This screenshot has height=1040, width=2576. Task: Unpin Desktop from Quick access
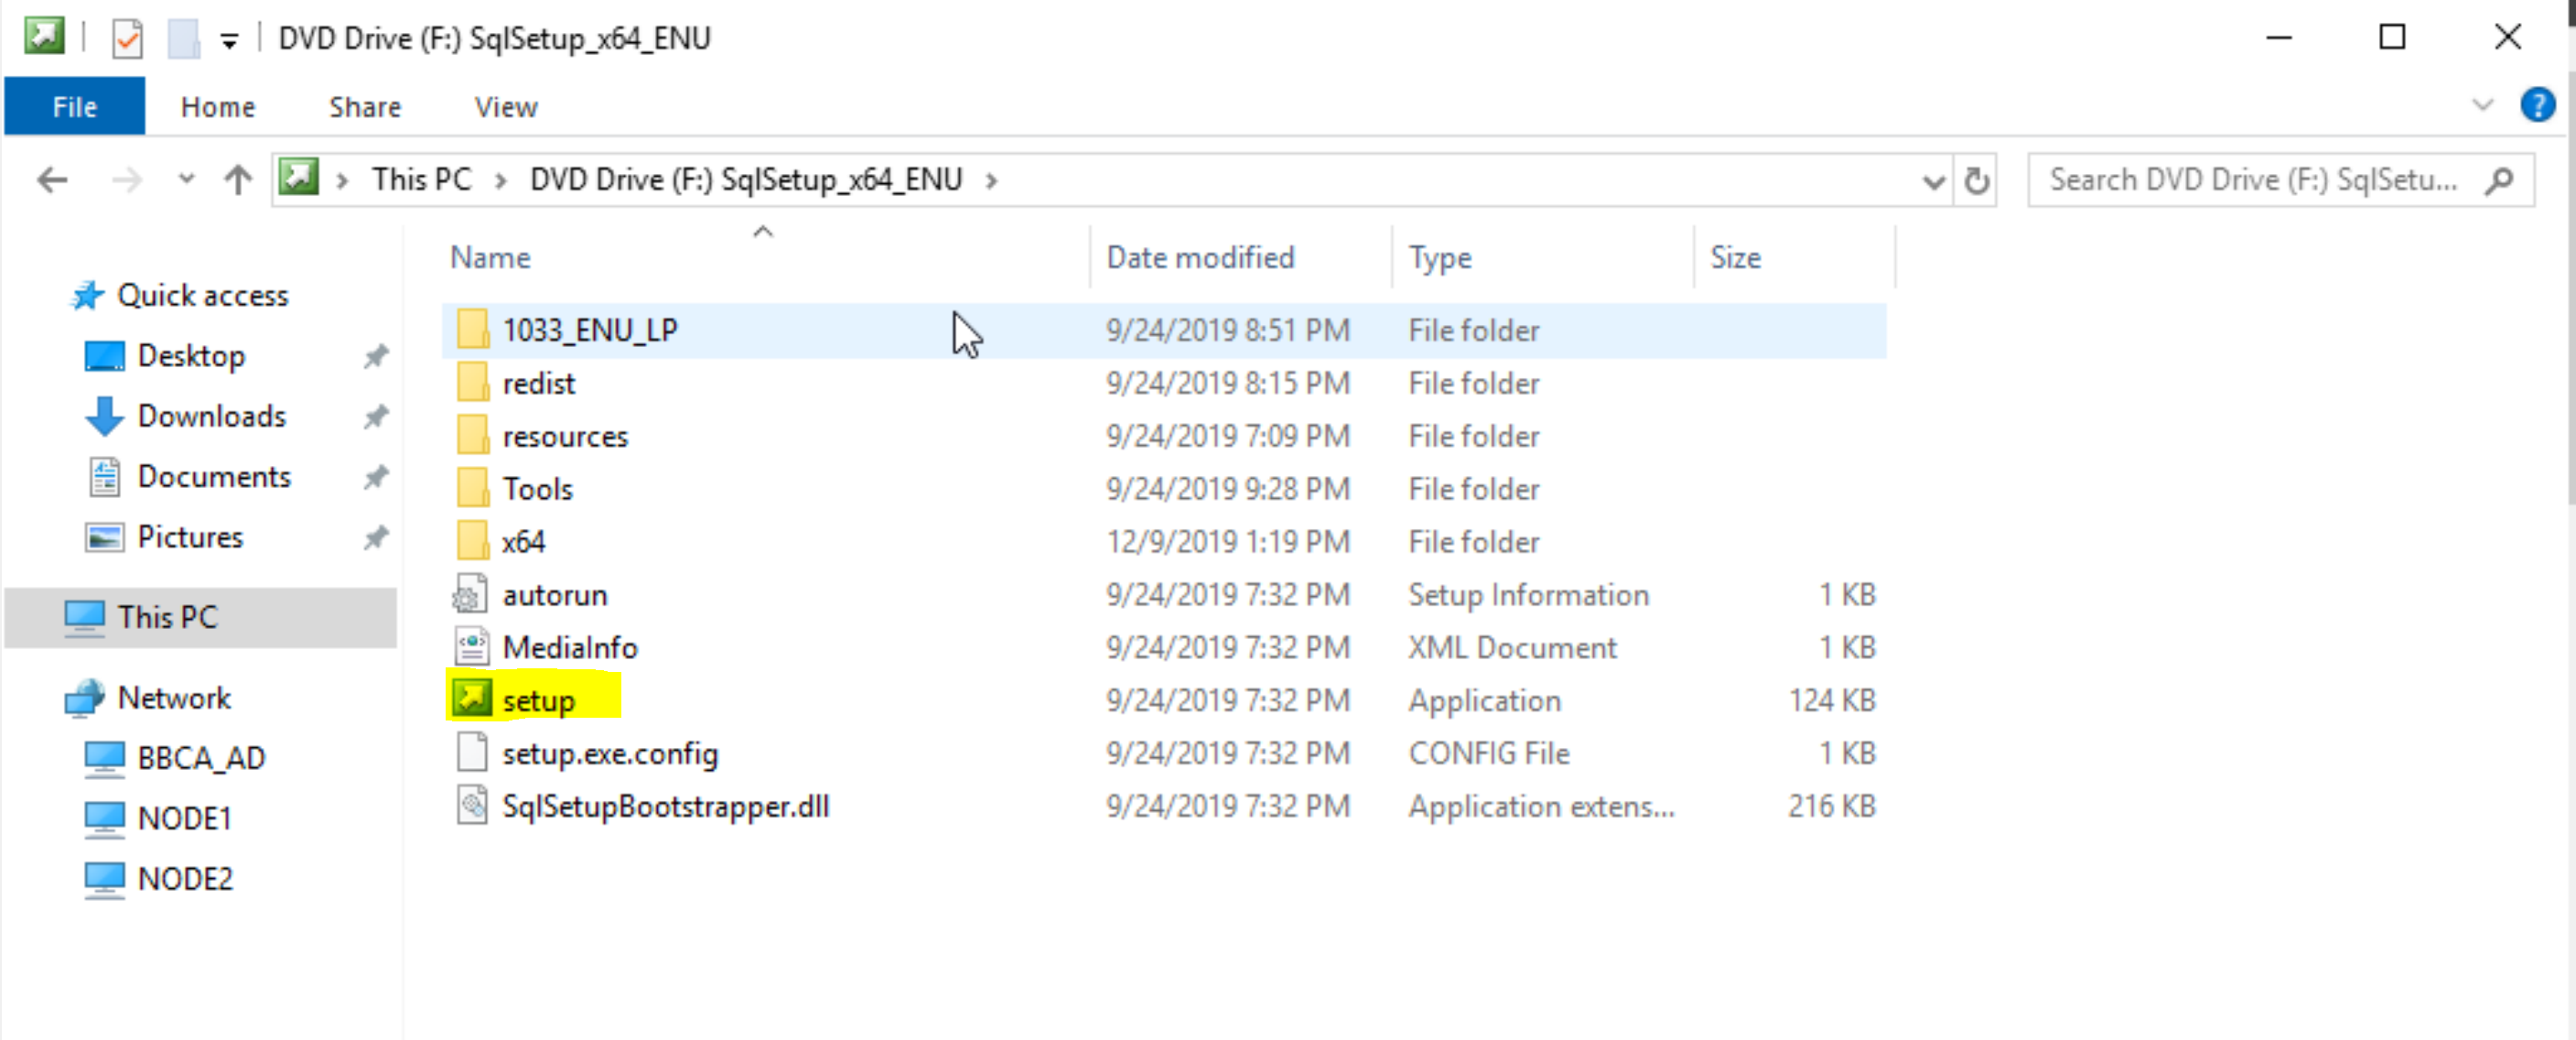click(x=376, y=356)
